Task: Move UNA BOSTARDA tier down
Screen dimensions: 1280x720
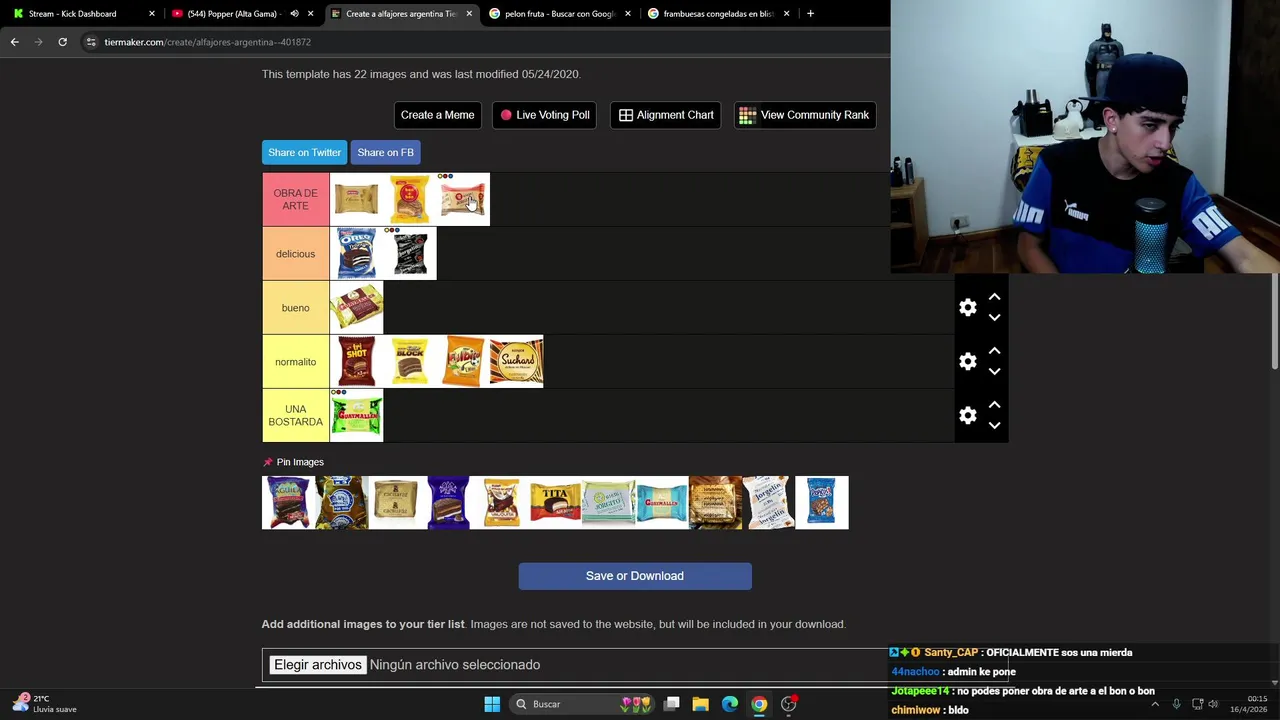Action: pyautogui.click(x=994, y=426)
